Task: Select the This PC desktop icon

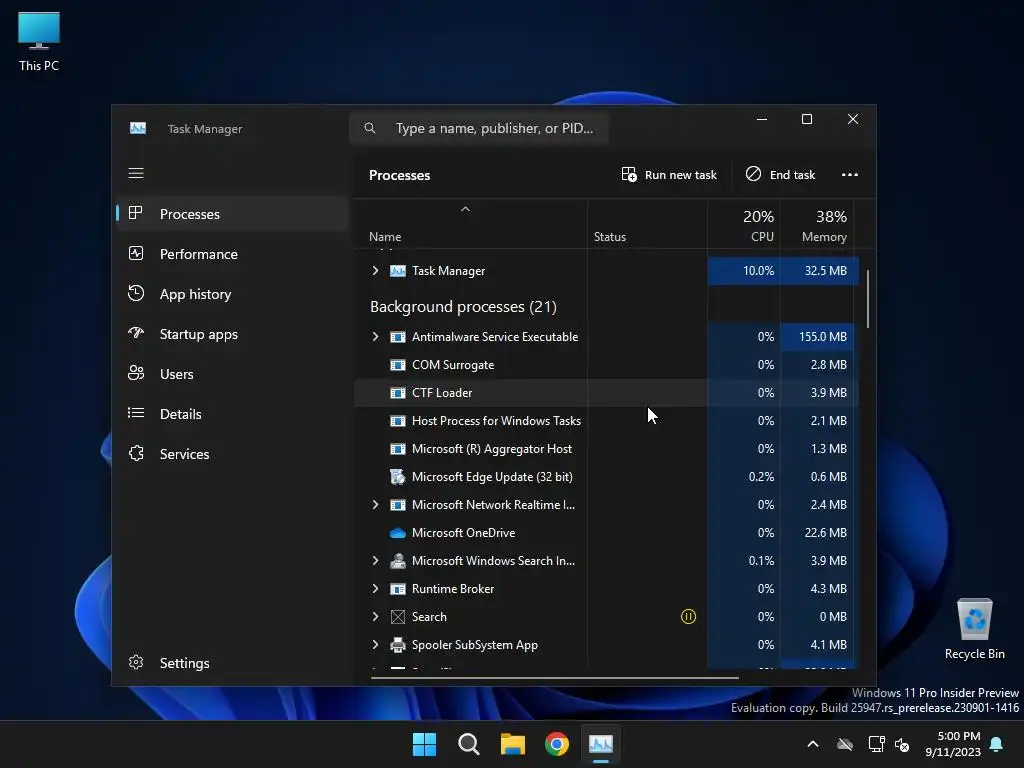Action: [x=39, y=42]
